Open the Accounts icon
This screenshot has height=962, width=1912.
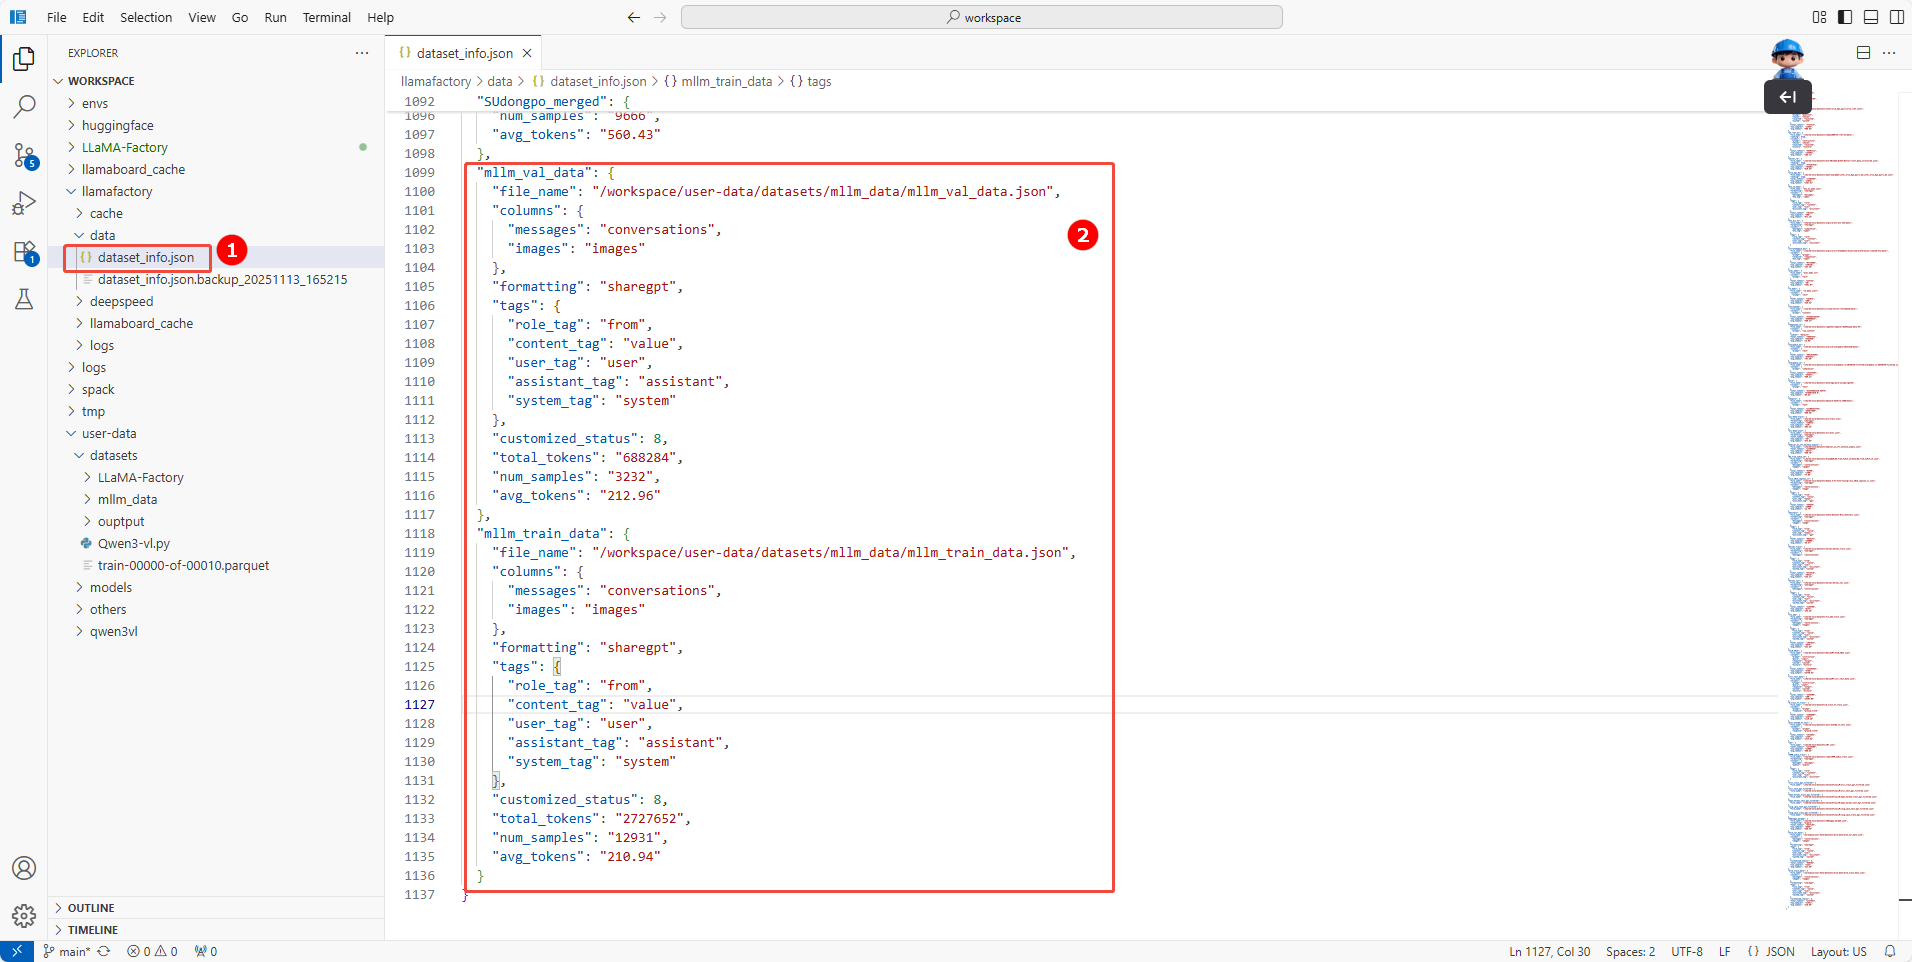[24, 868]
